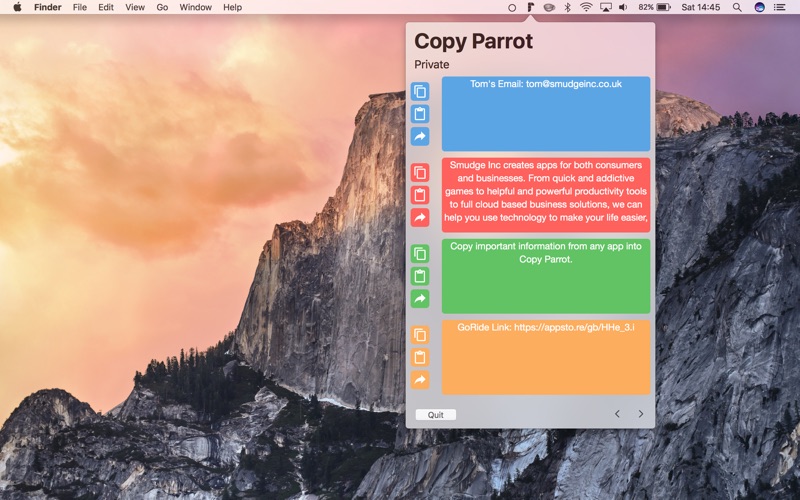Image resolution: width=800 pixels, height=500 pixels.
Task: Select the orange GoRide Link note
Action: click(x=546, y=357)
